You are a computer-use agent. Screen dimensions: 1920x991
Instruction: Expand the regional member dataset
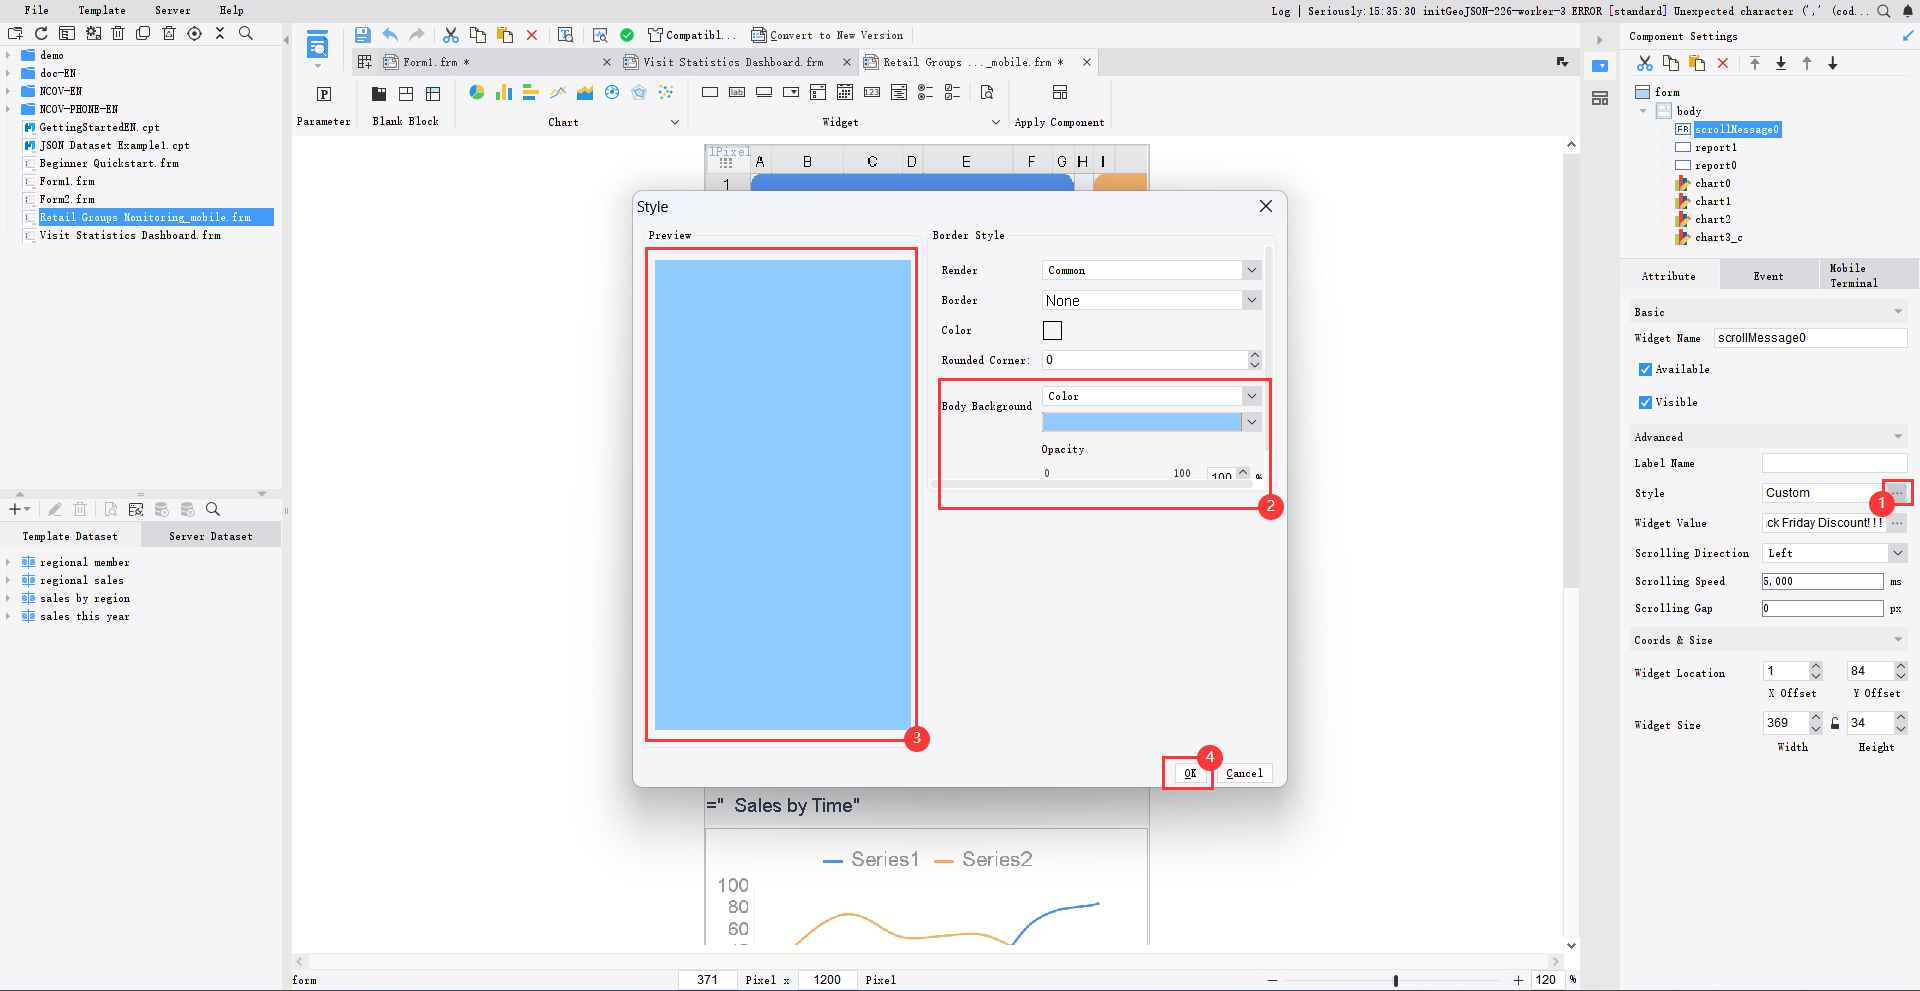(x=8, y=562)
